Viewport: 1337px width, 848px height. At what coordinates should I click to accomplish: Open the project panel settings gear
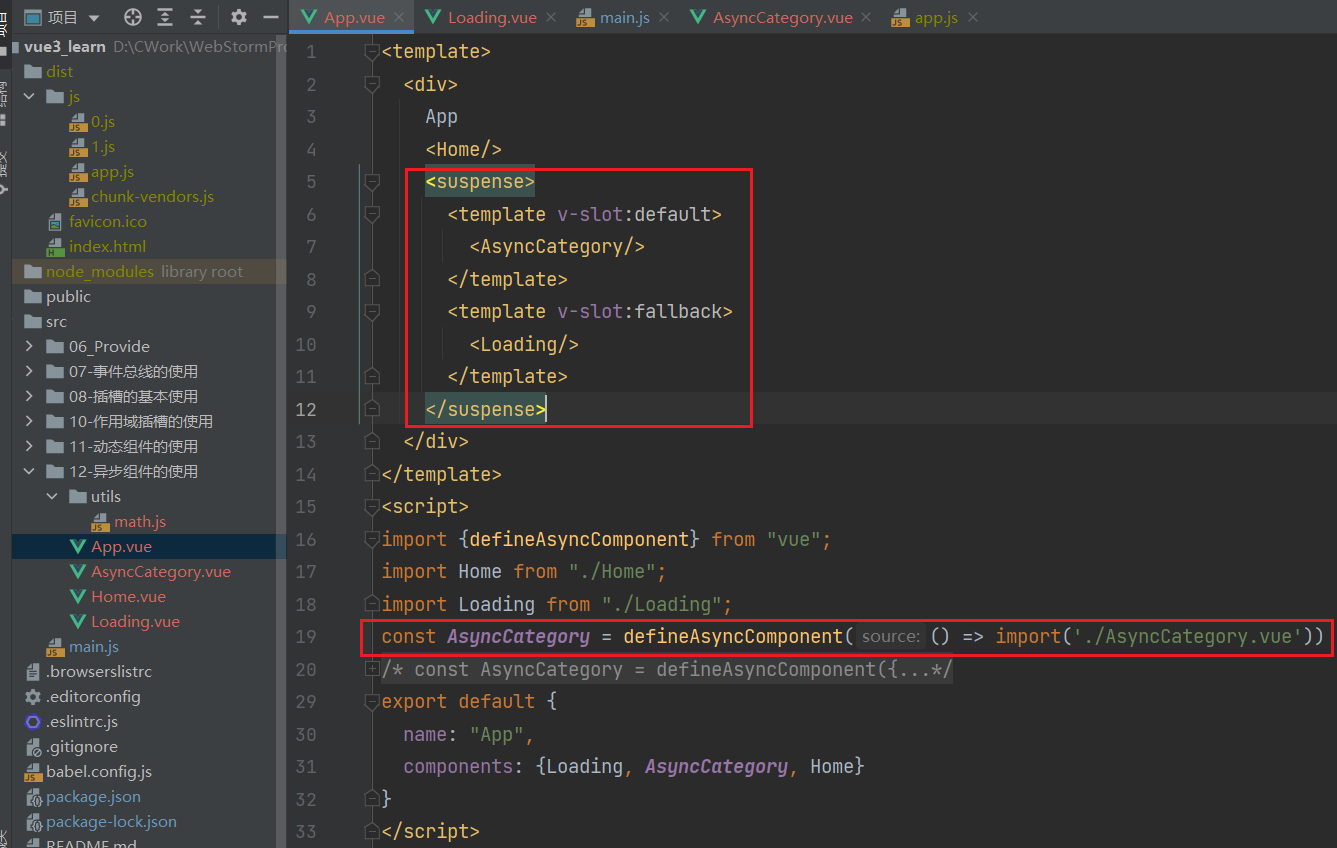pos(238,17)
